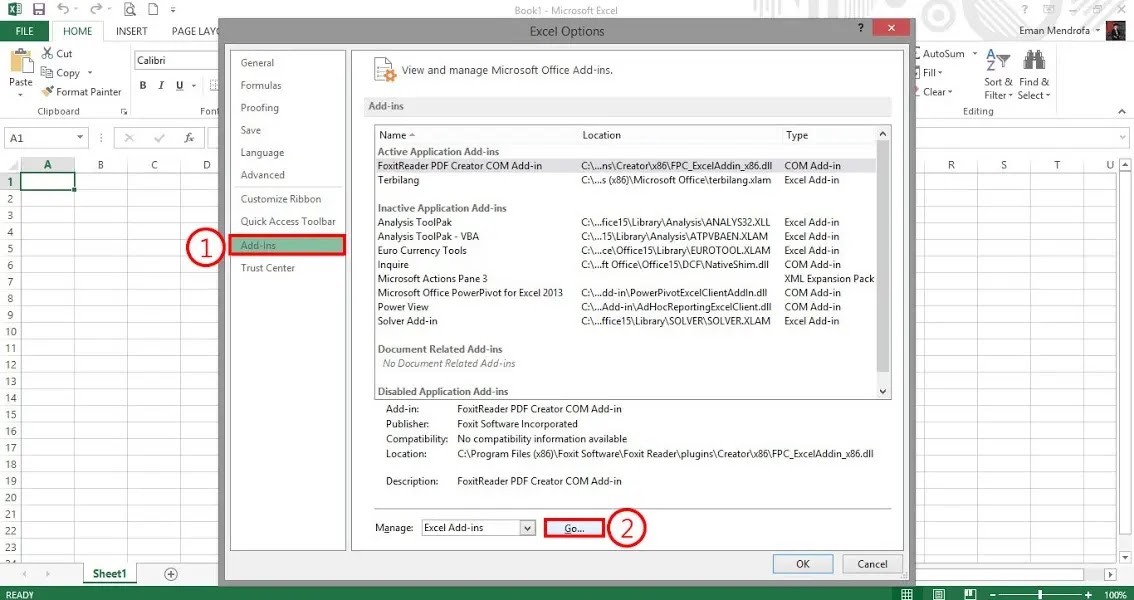The height and width of the screenshot is (600, 1134).
Task: Click the zoom slider in status bar
Action: coord(1040,593)
